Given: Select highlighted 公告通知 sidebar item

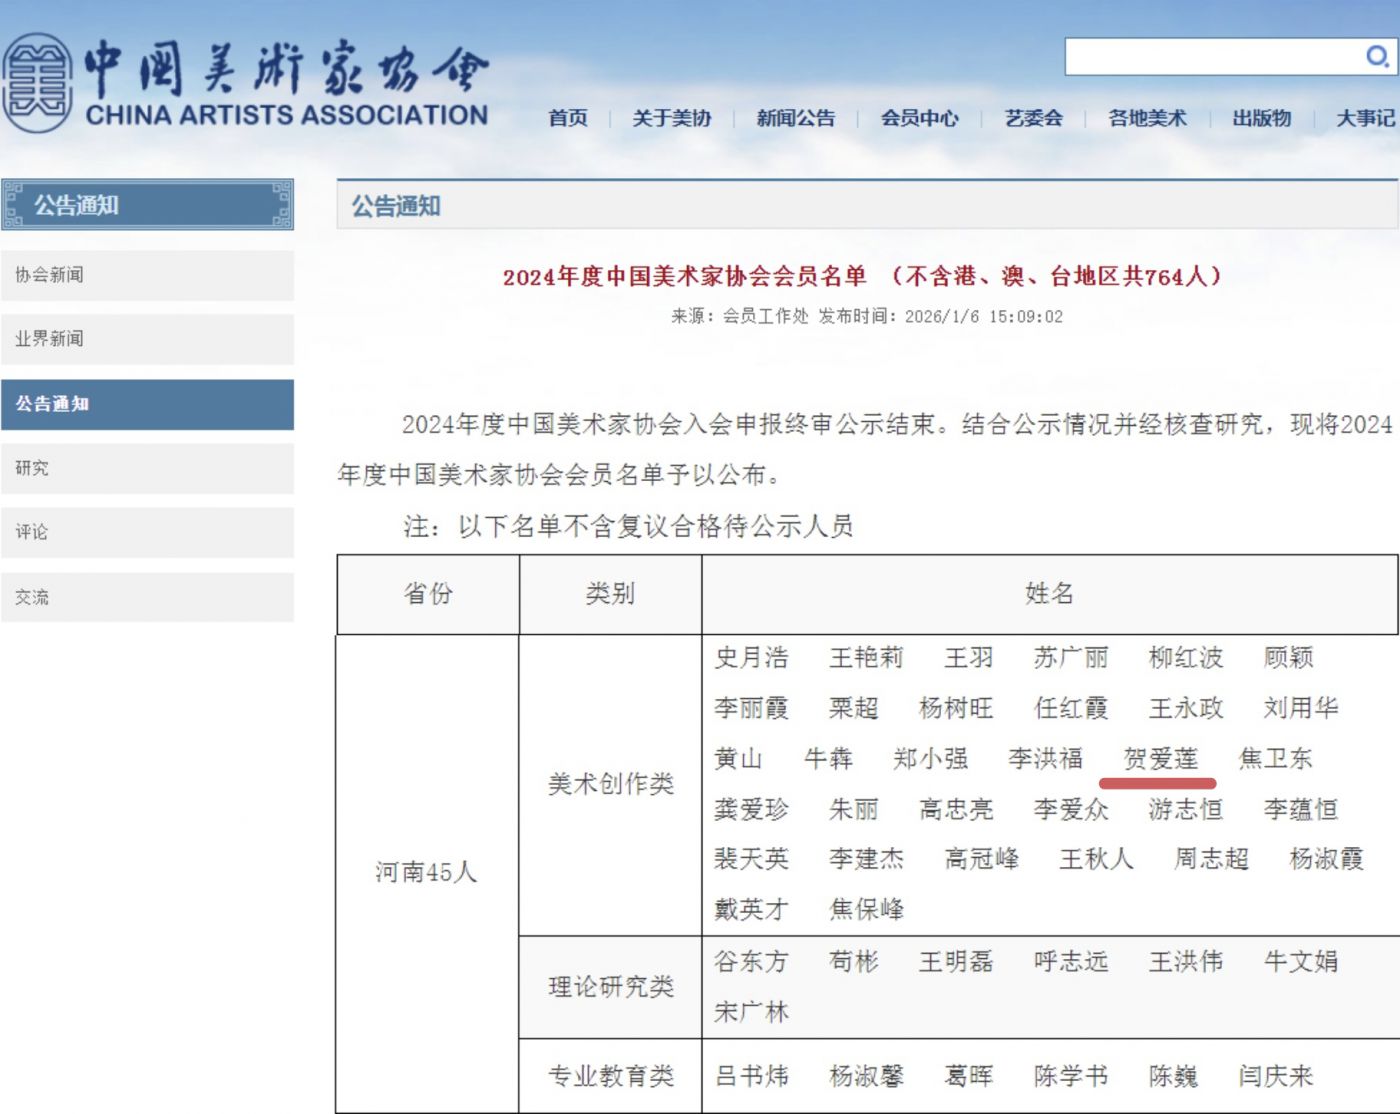Looking at the screenshot, I should (x=147, y=404).
